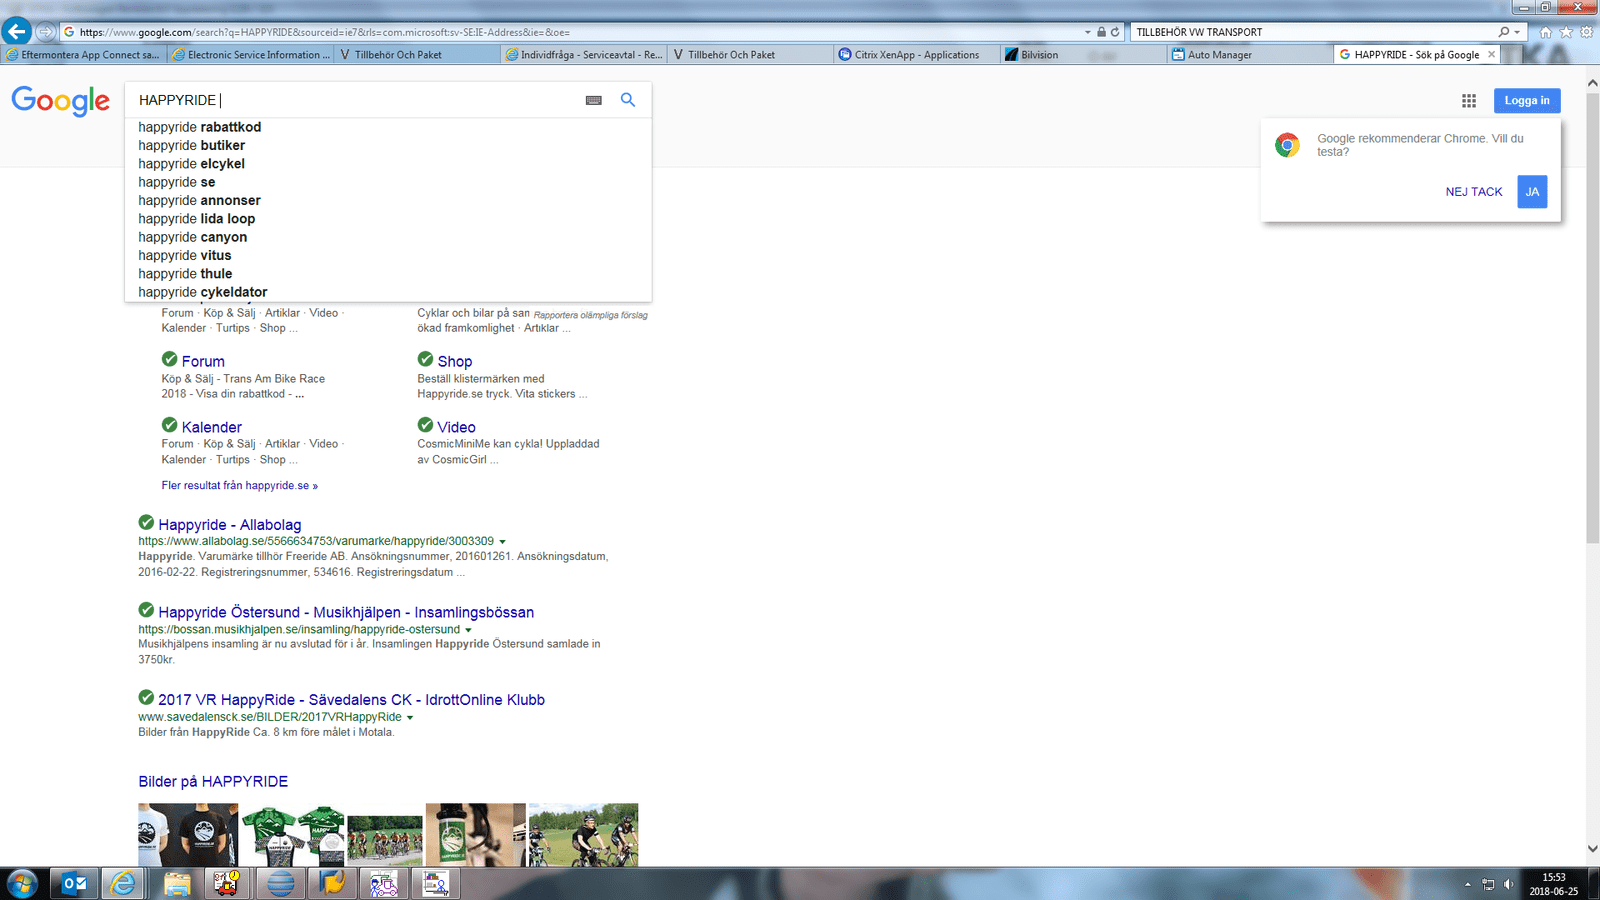
Task: Expand the Allabolag result URL dropdown arrow
Action: coord(503,542)
